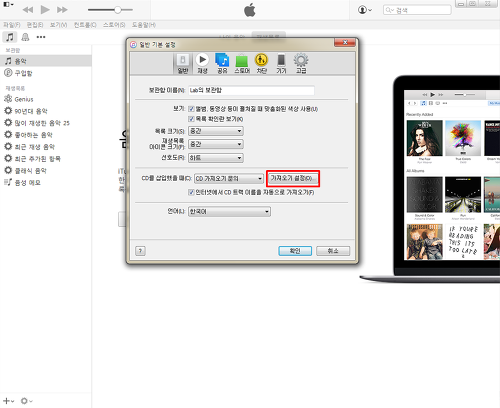Image resolution: width=500 pixels, height=408 pixels.
Task: Open the 공유 (Sharing) preferences tab
Action: 222,63
